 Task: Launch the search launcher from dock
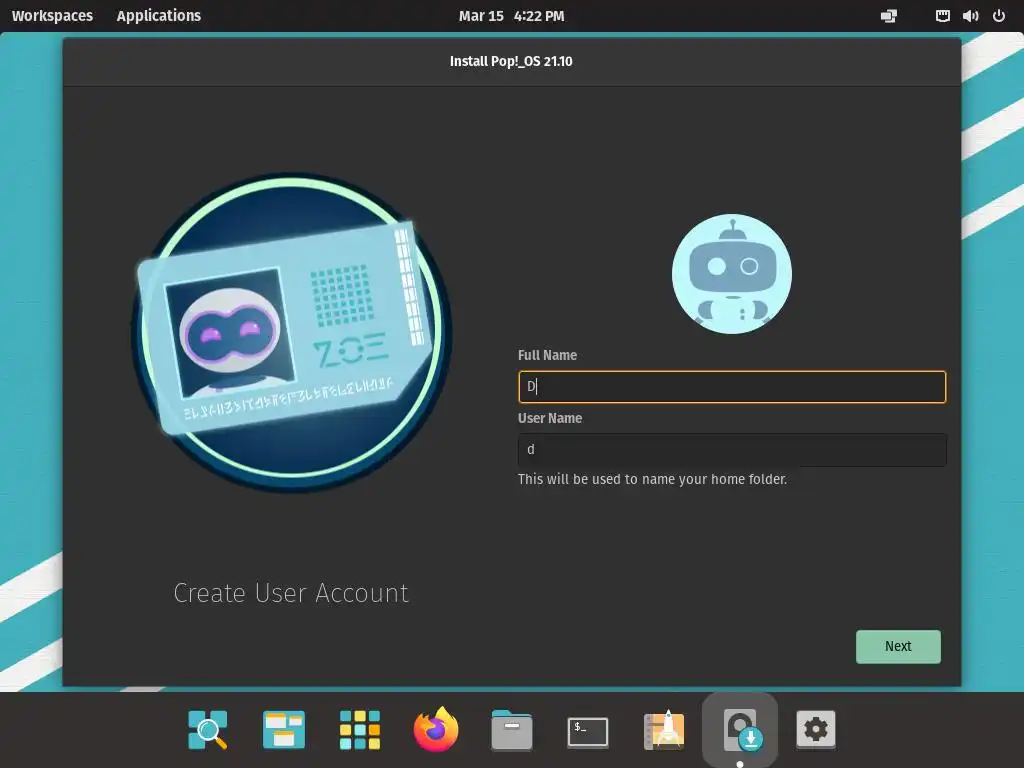(x=208, y=729)
